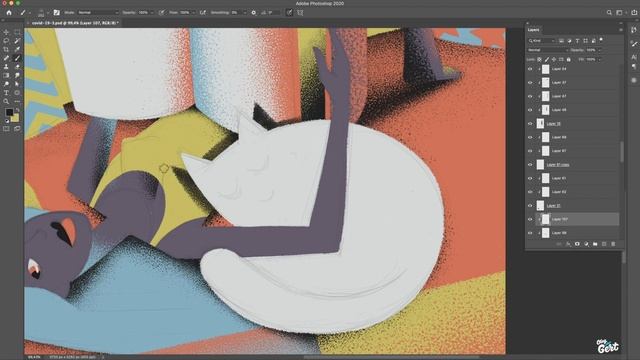Select the Type tool
This screenshot has width=640, height=360.
[x=6, y=93]
